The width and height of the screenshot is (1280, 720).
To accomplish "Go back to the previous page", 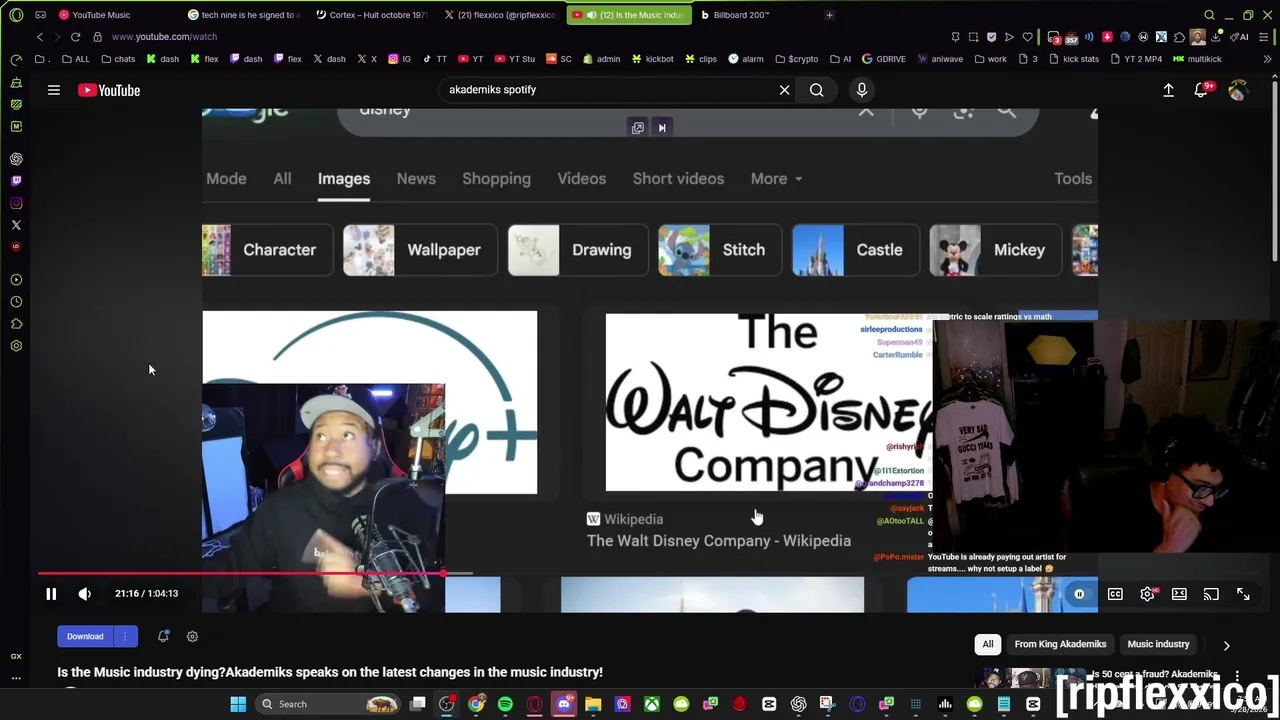I will (x=40, y=37).
